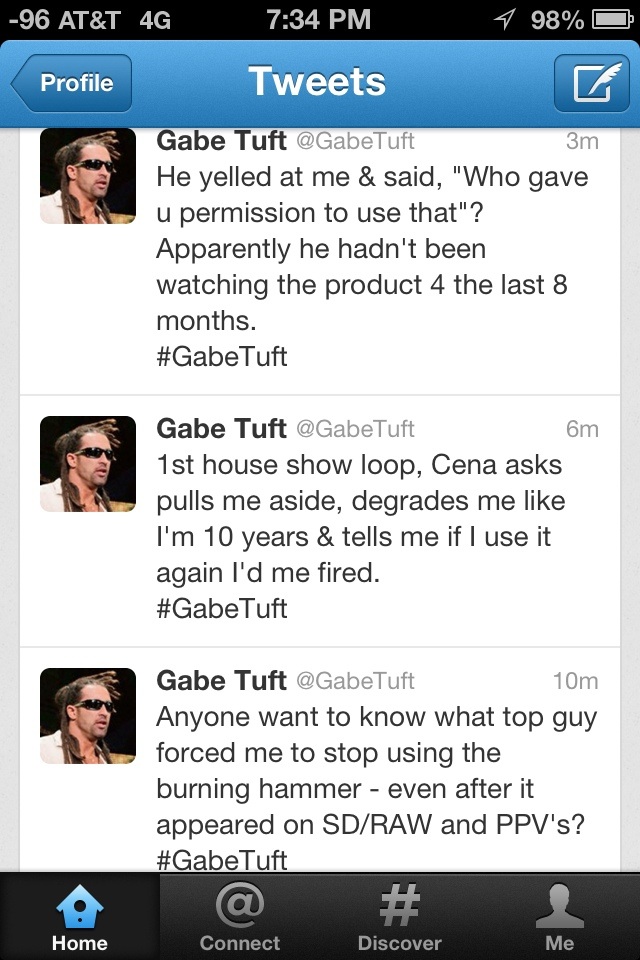Switch to the Connect tab
Viewport: 640px width, 960px height.
tap(240, 918)
